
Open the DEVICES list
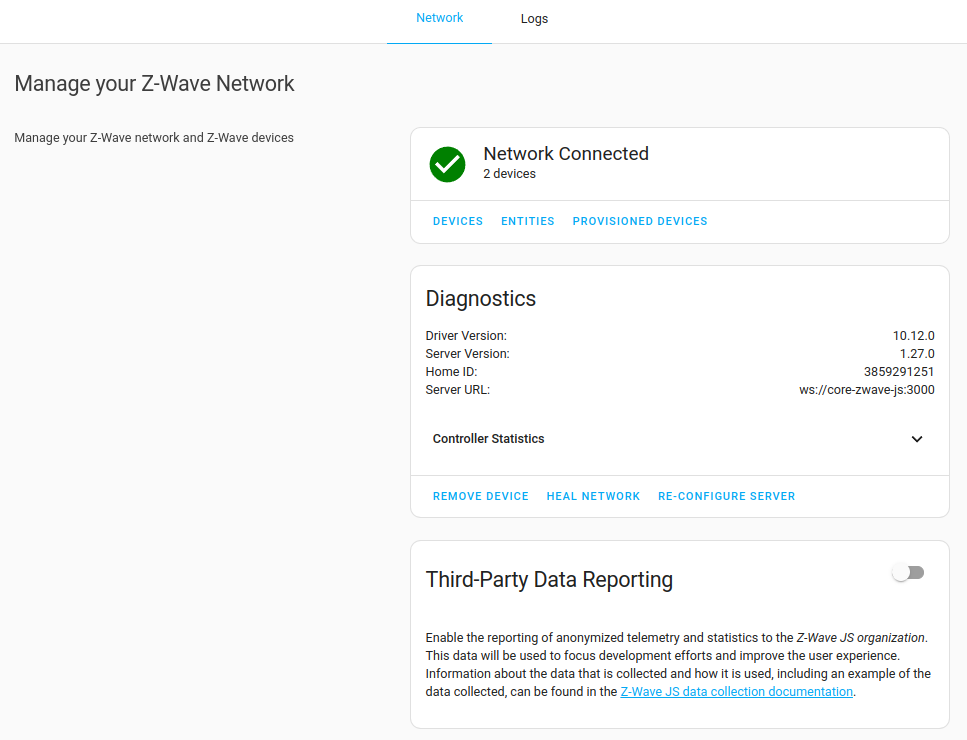457,221
